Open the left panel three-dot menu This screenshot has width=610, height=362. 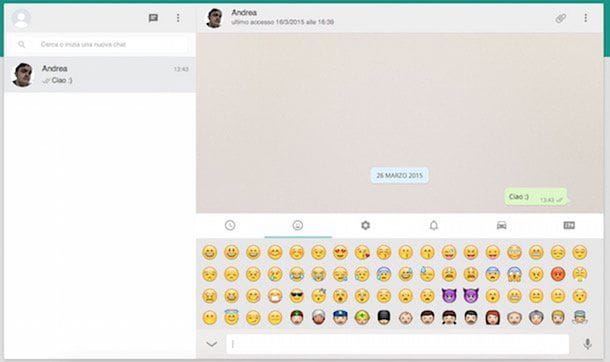click(x=178, y=17)
